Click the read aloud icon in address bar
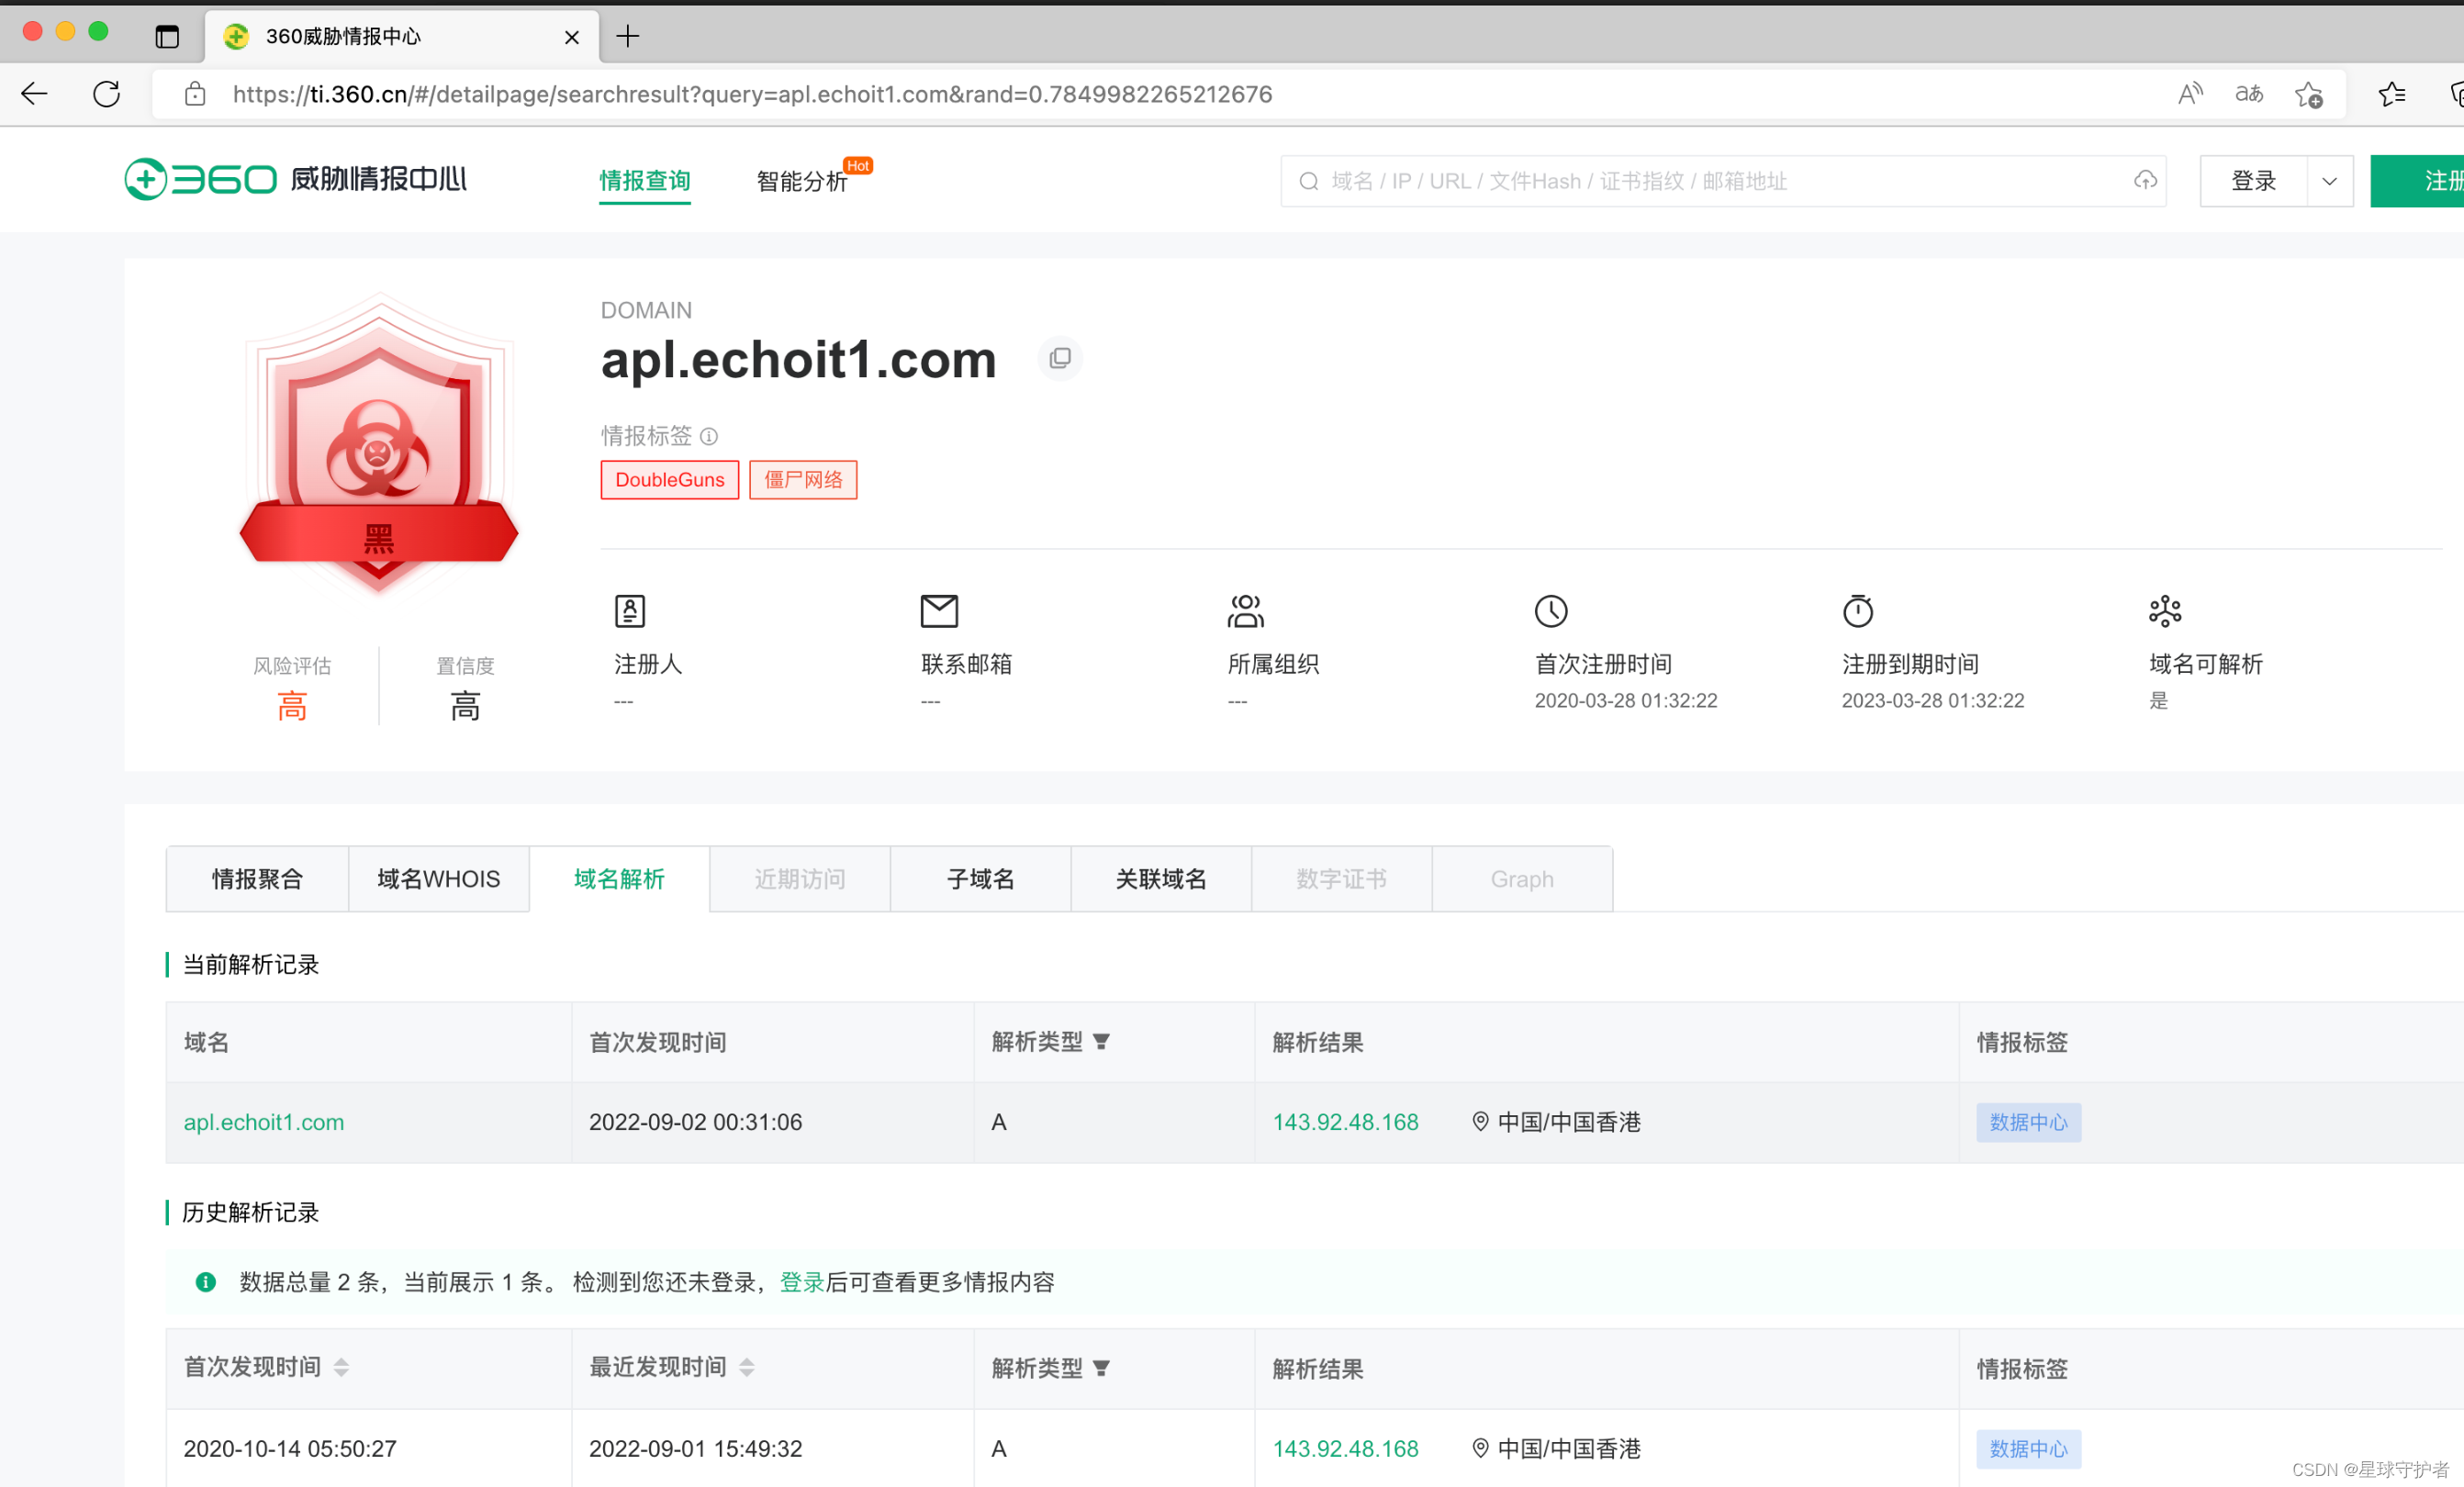This screenshot has width=2464, height=1487. 2190,94
